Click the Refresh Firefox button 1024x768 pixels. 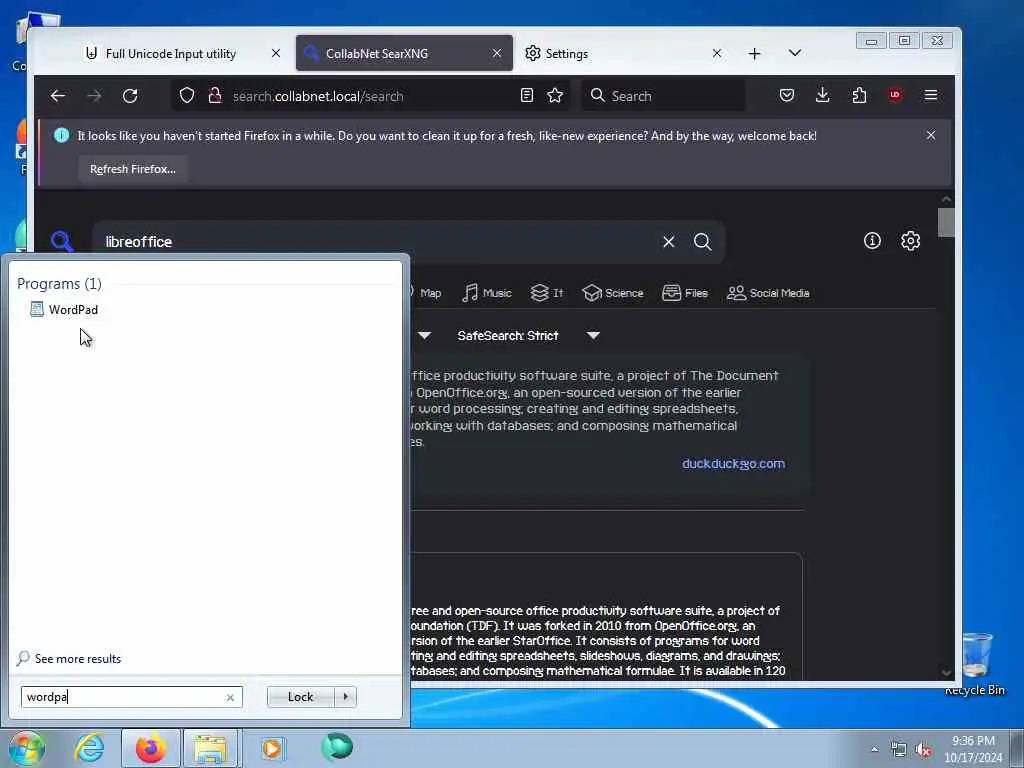point(133,169)
